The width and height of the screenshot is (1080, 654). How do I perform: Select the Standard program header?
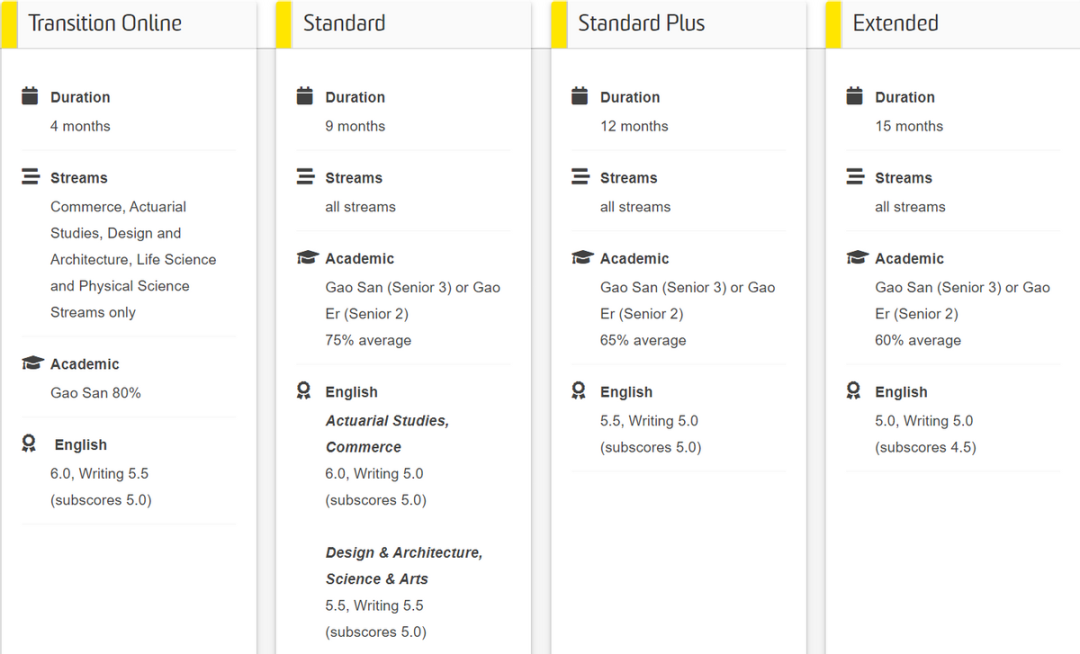pyautogui.click(x=404, y=24)
